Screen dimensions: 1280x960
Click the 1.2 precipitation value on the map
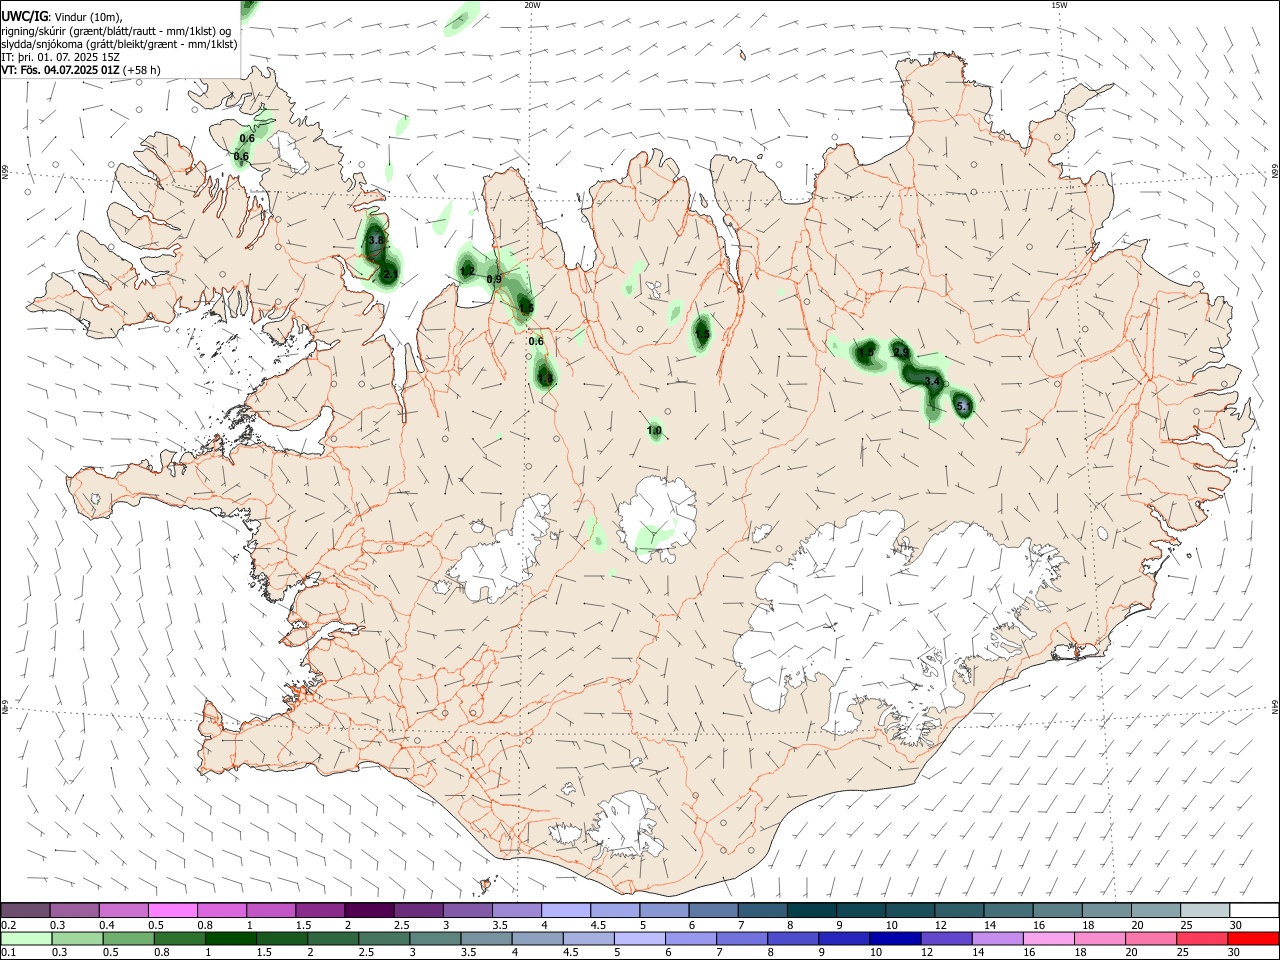(467, 271)
